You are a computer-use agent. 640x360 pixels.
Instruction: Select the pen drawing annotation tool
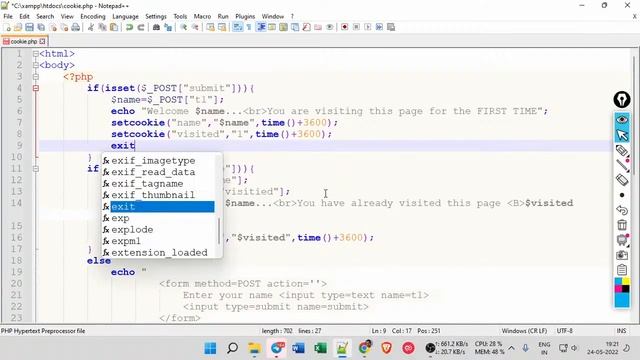pyautogui.click(x=622, y=165)
